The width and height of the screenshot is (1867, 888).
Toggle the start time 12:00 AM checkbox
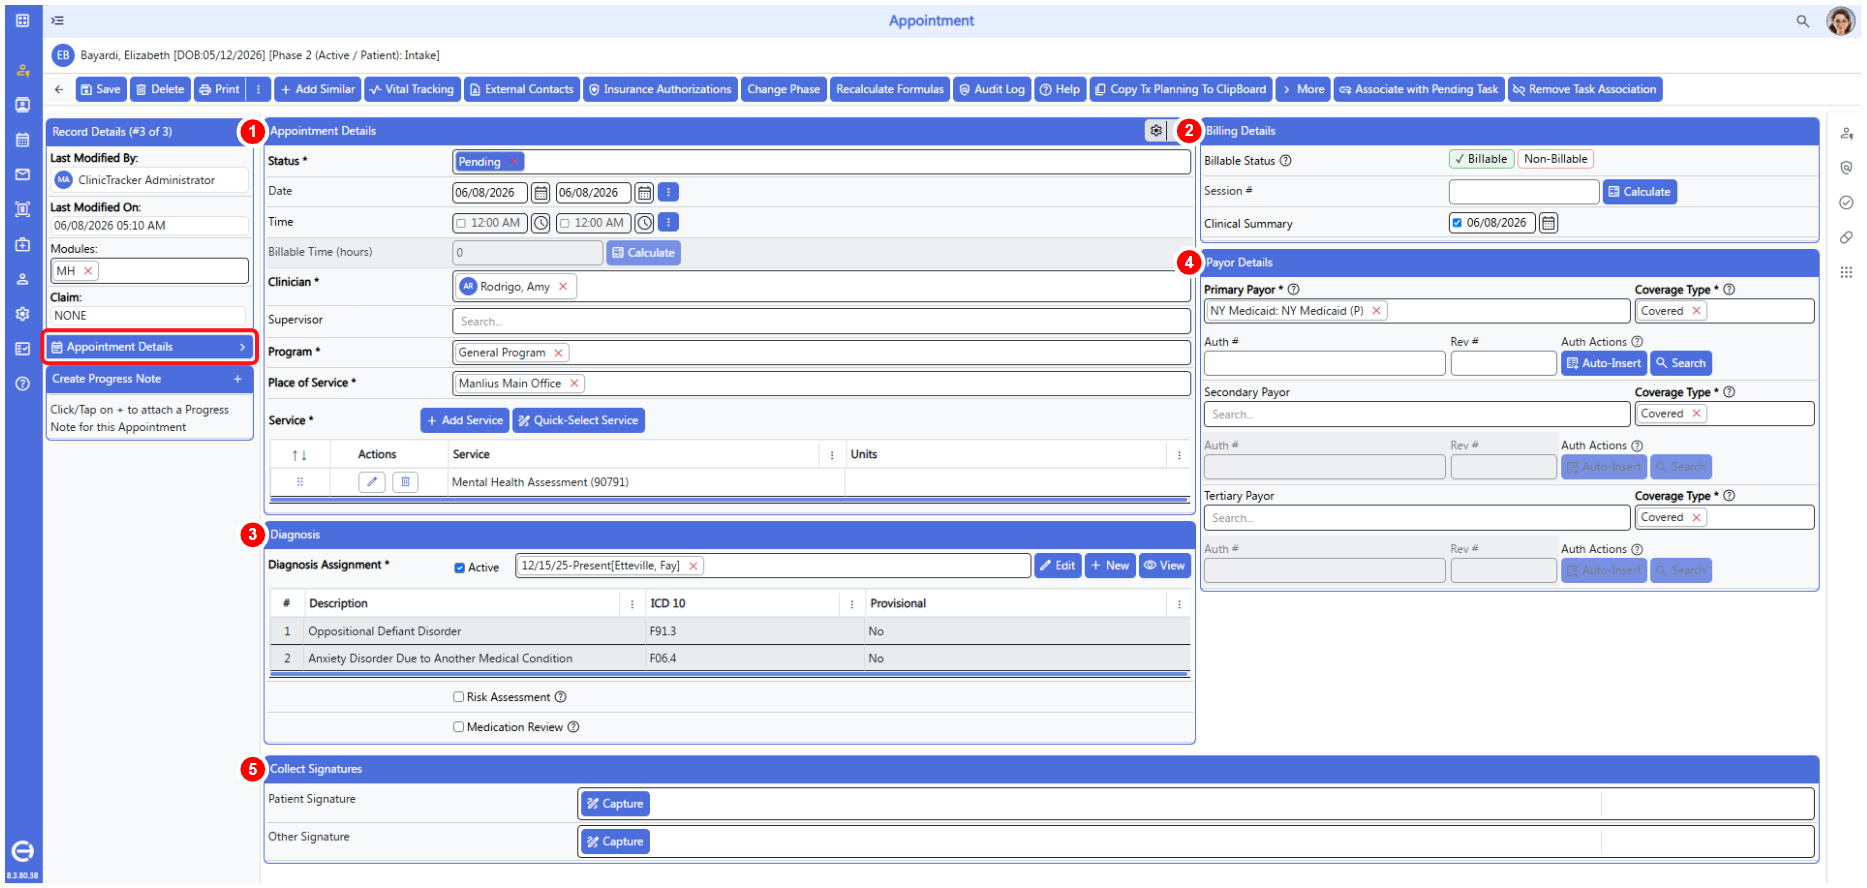461,223
